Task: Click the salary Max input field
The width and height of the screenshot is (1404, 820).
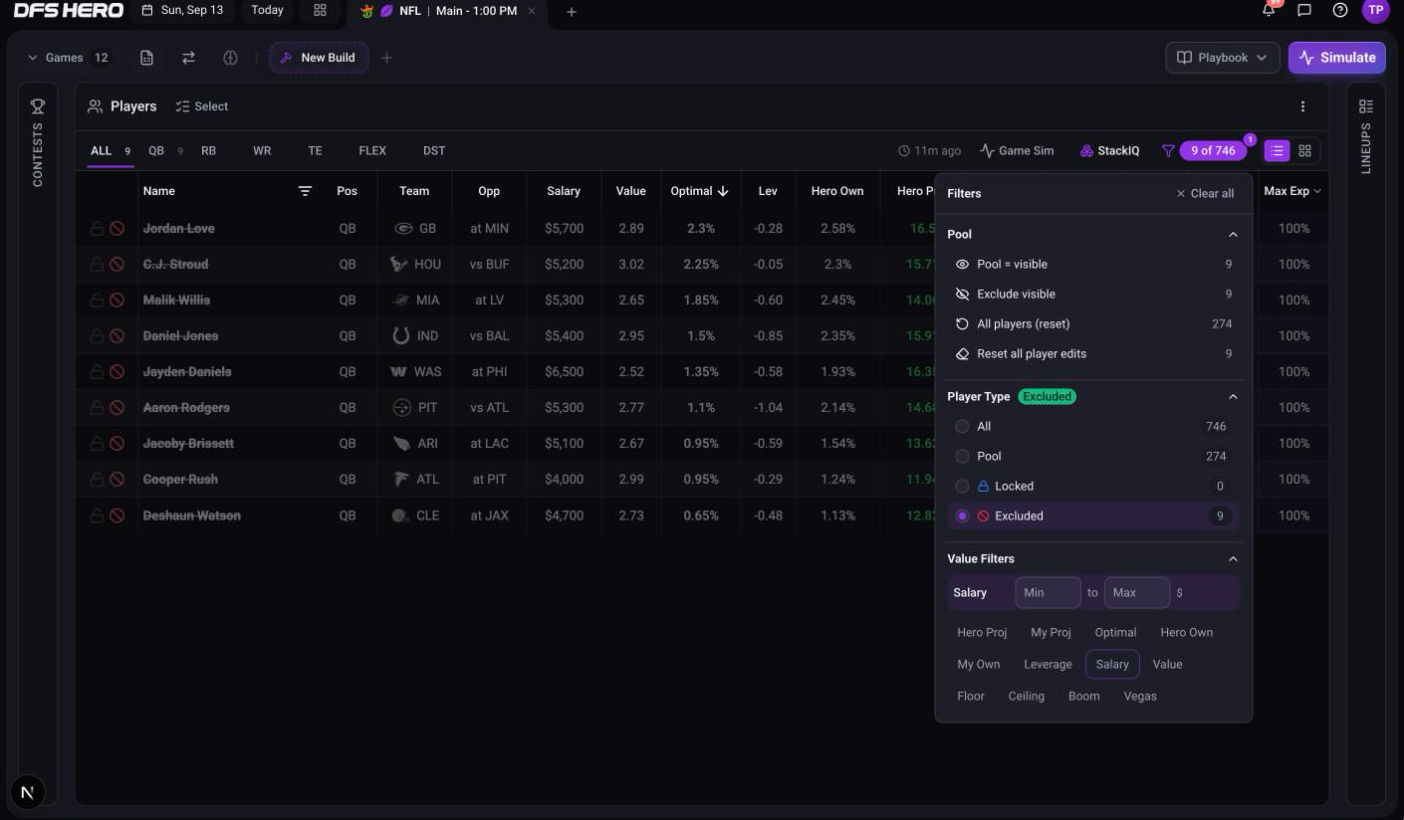Action: point(1137,593)
